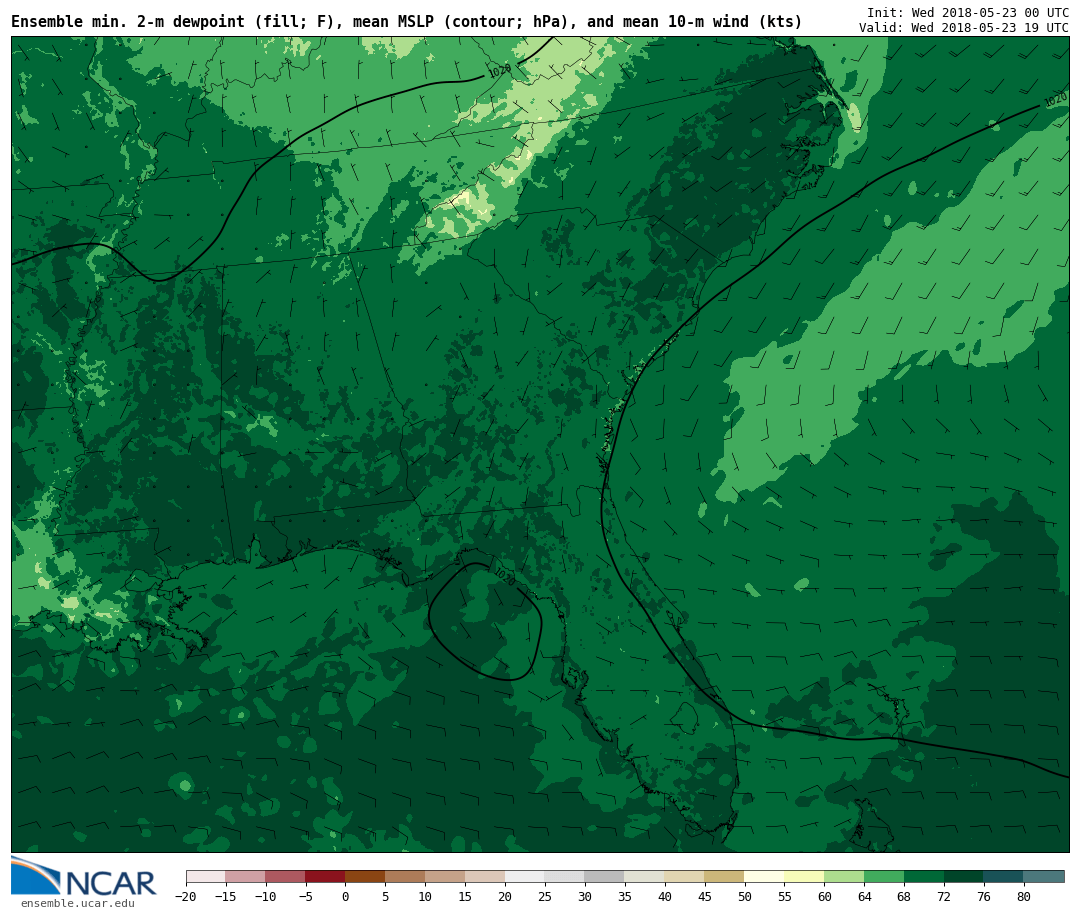The width and height of the screenshot is (1080, 915).
Task: Pick the 45 to 50 khaki swatch
Action: (725, 876)
